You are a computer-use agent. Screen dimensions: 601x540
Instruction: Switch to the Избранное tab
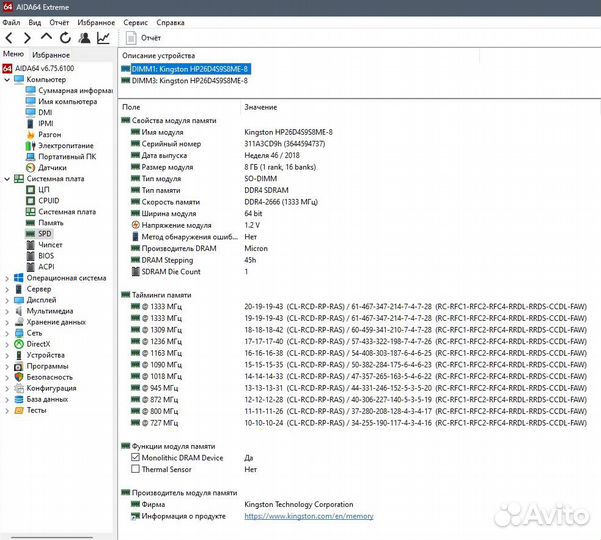[x=51, y=55]
